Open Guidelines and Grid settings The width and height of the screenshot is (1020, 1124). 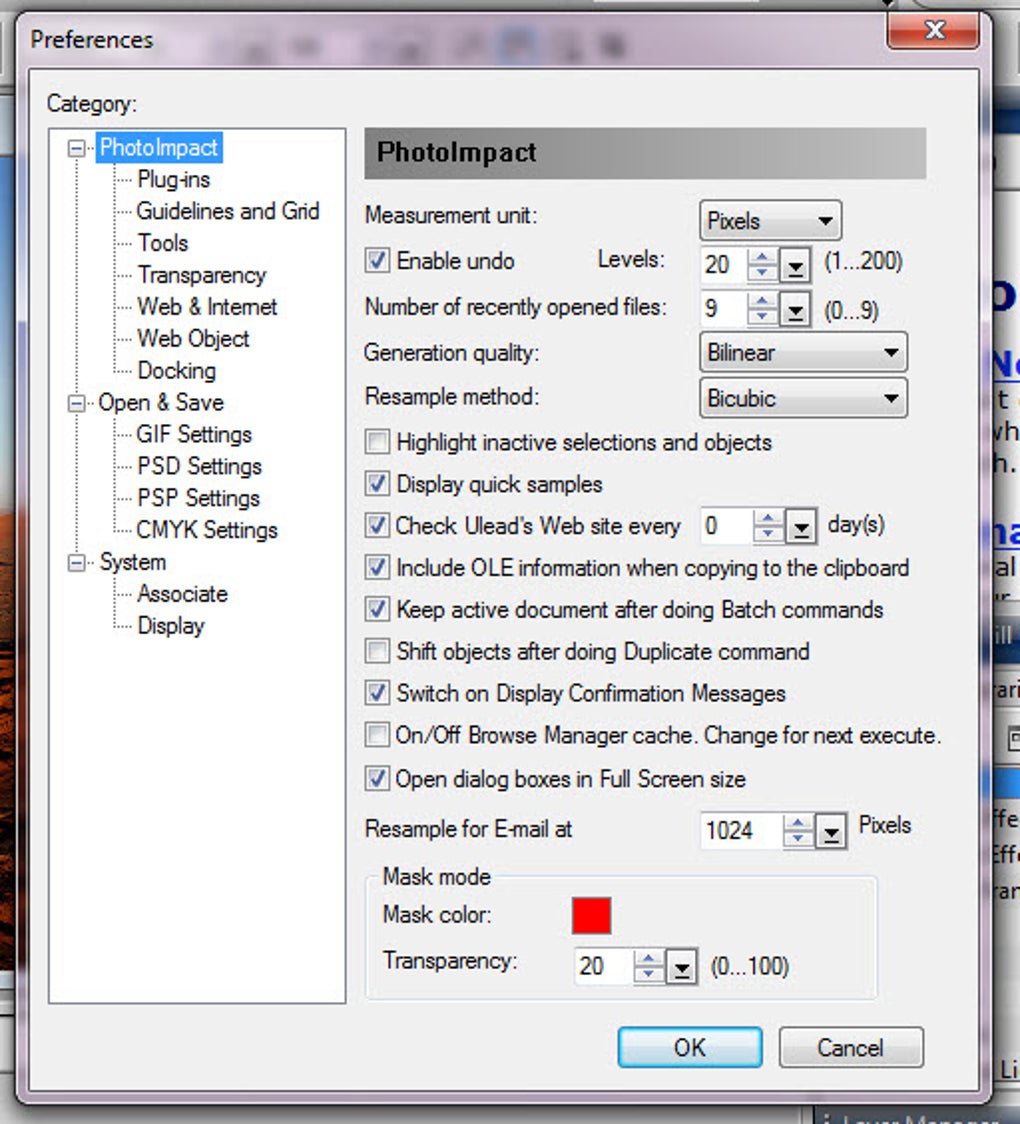point(228,211)
